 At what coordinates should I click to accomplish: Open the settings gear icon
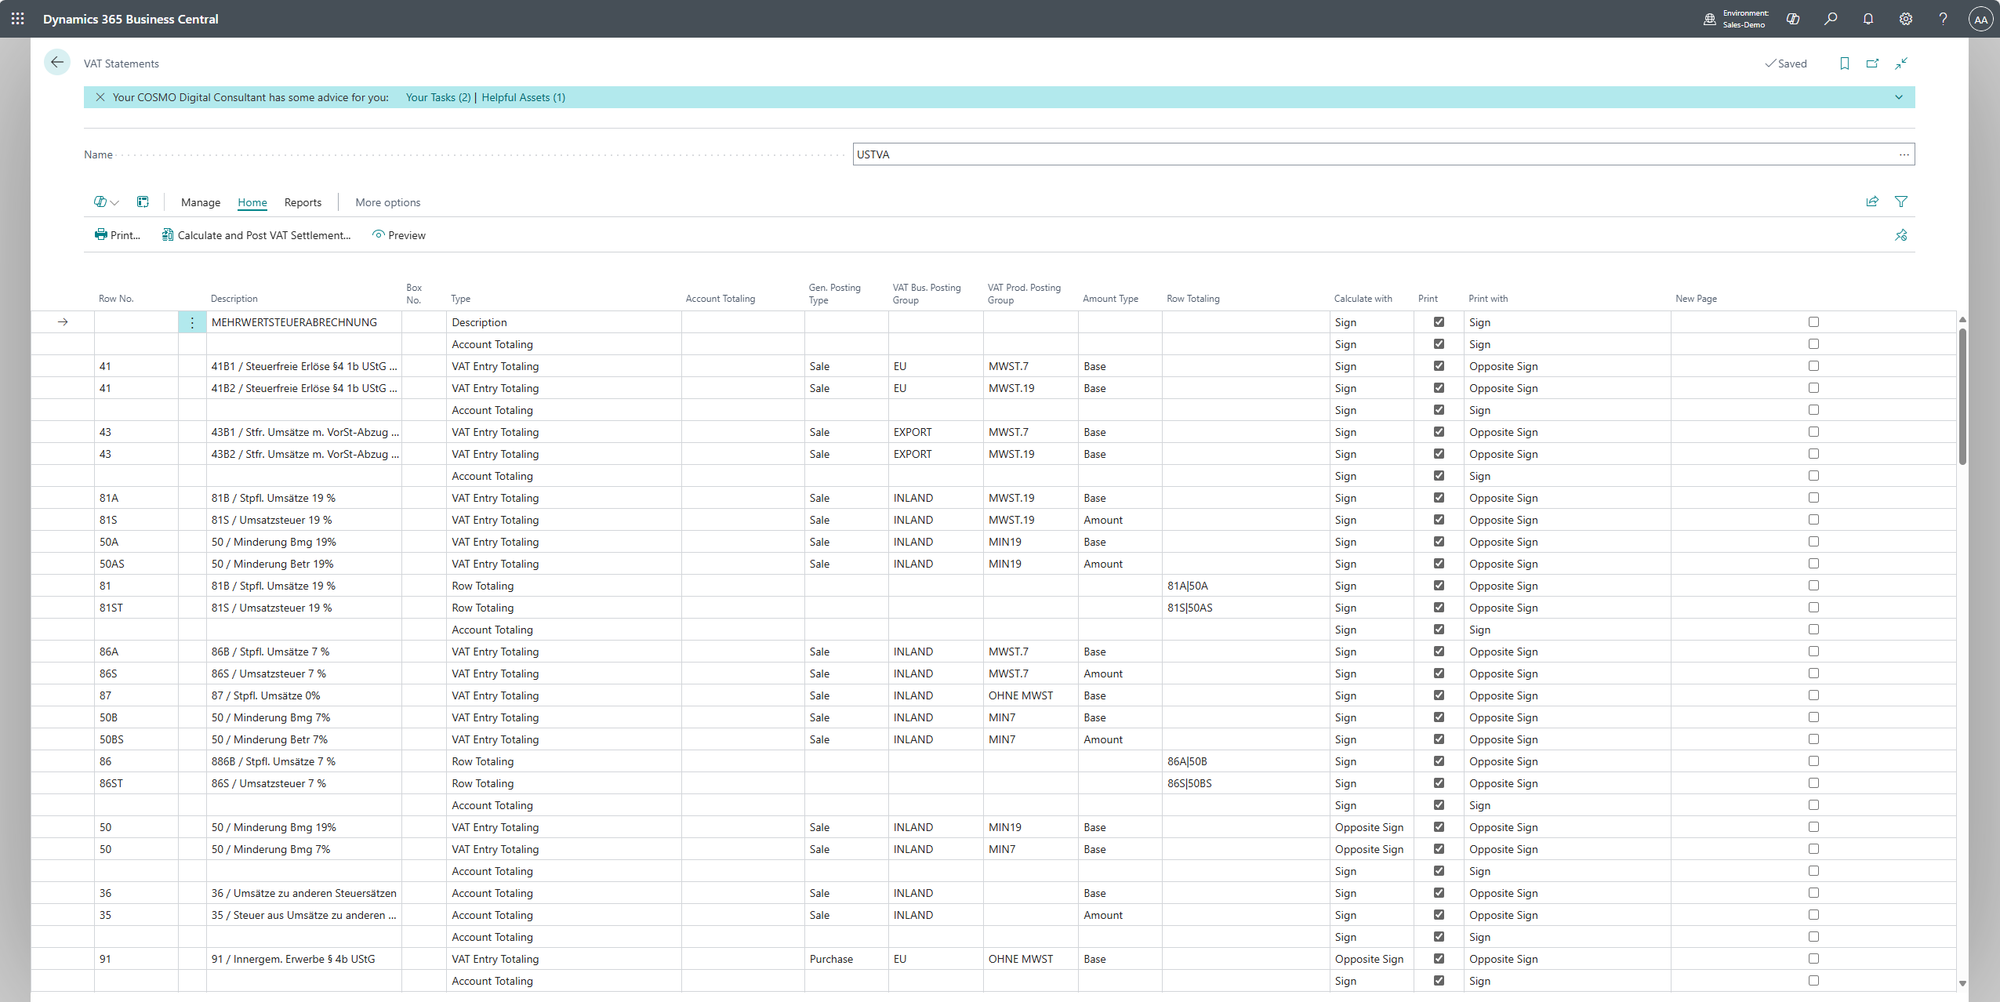[1906, 19]
